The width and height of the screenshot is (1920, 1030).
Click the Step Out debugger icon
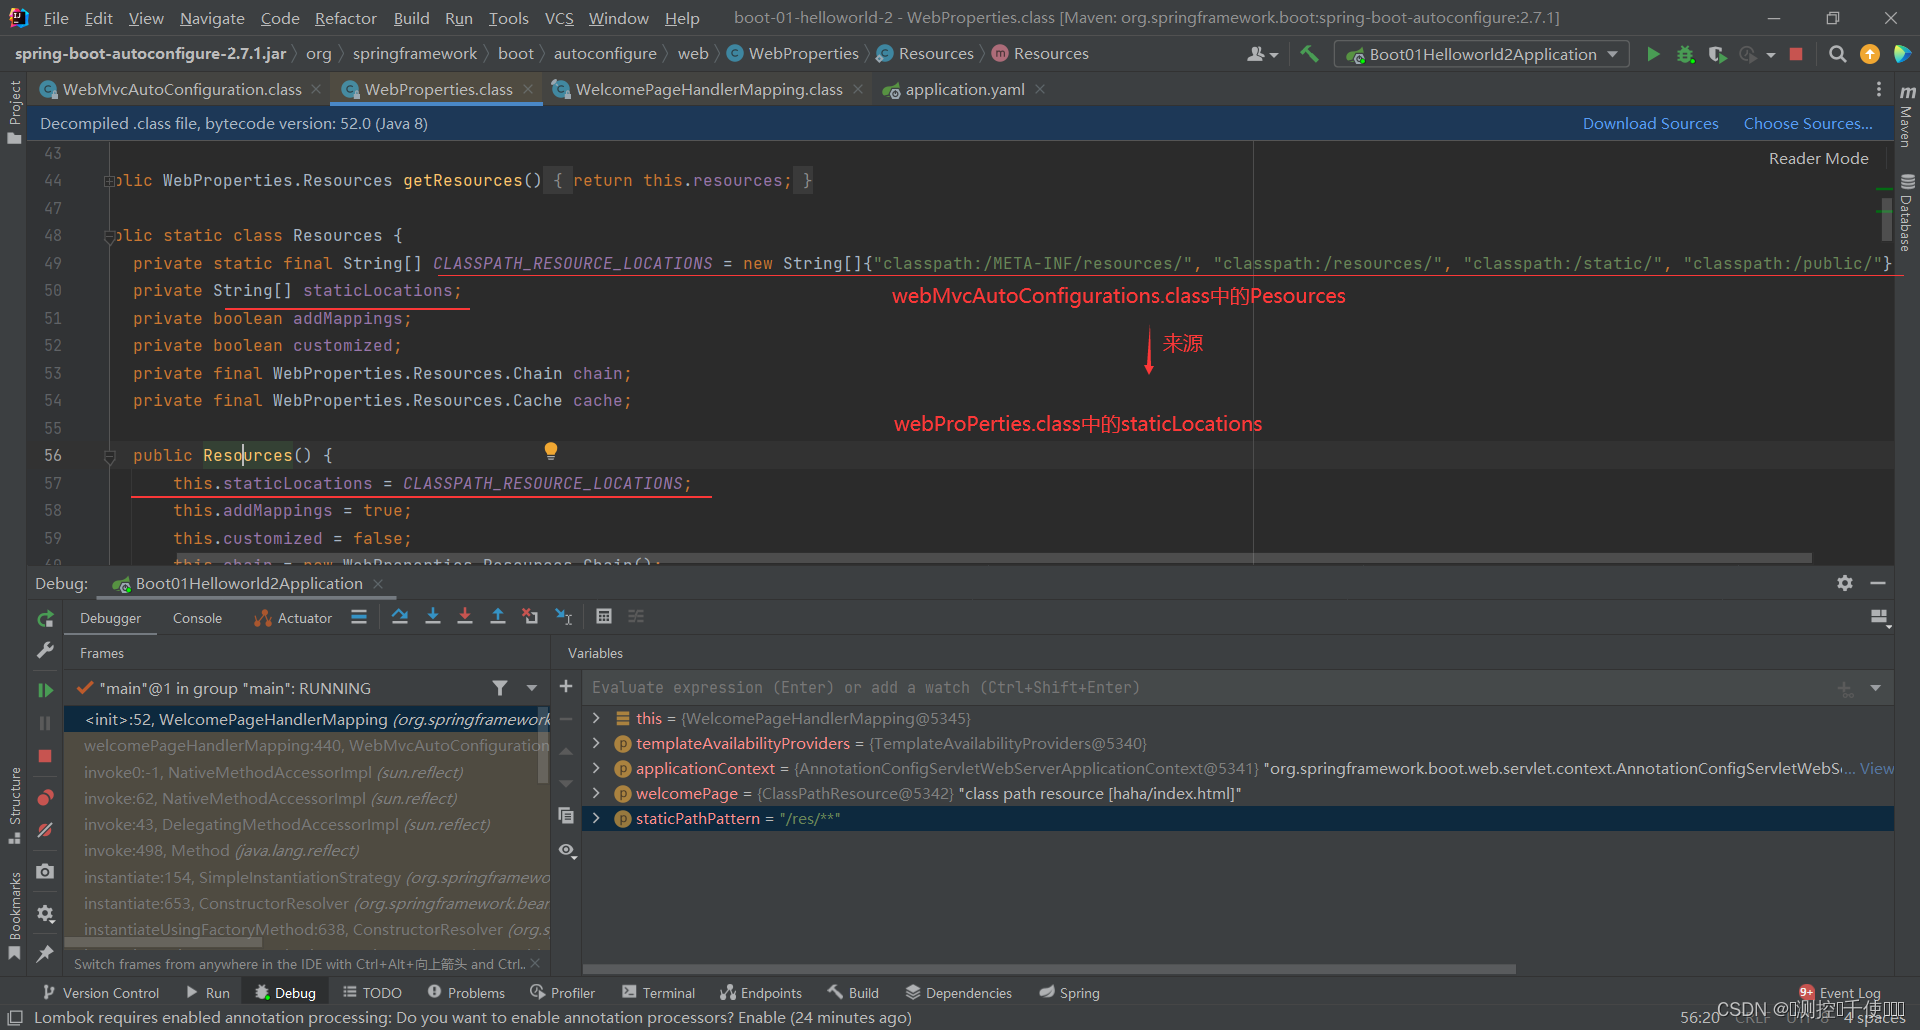click(x=497, y=617)
